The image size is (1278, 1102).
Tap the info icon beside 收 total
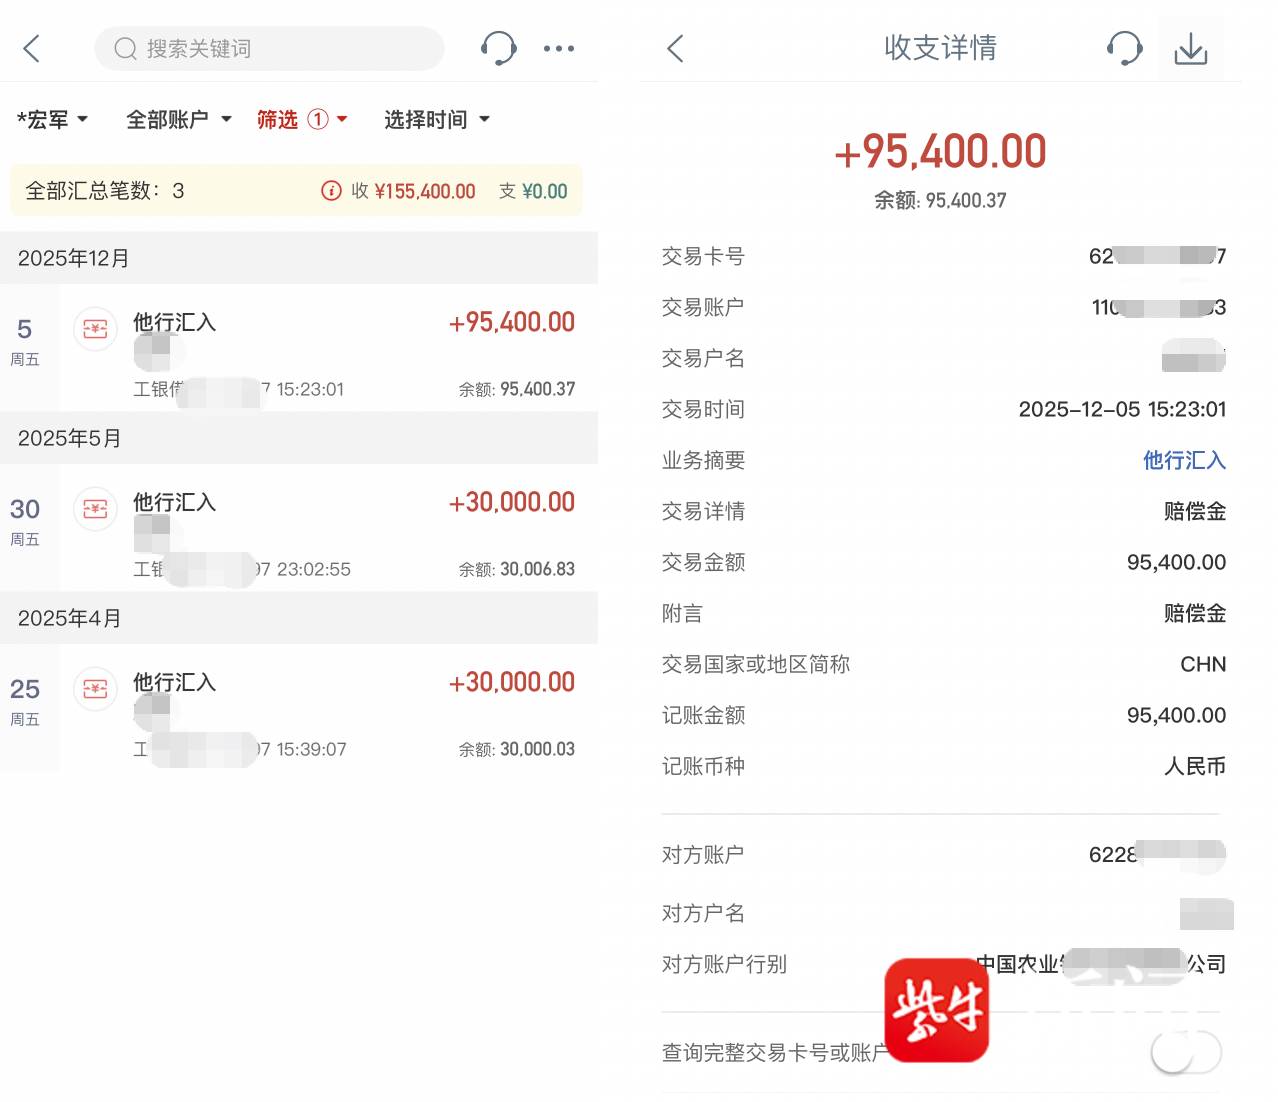(x=331, y=191)
